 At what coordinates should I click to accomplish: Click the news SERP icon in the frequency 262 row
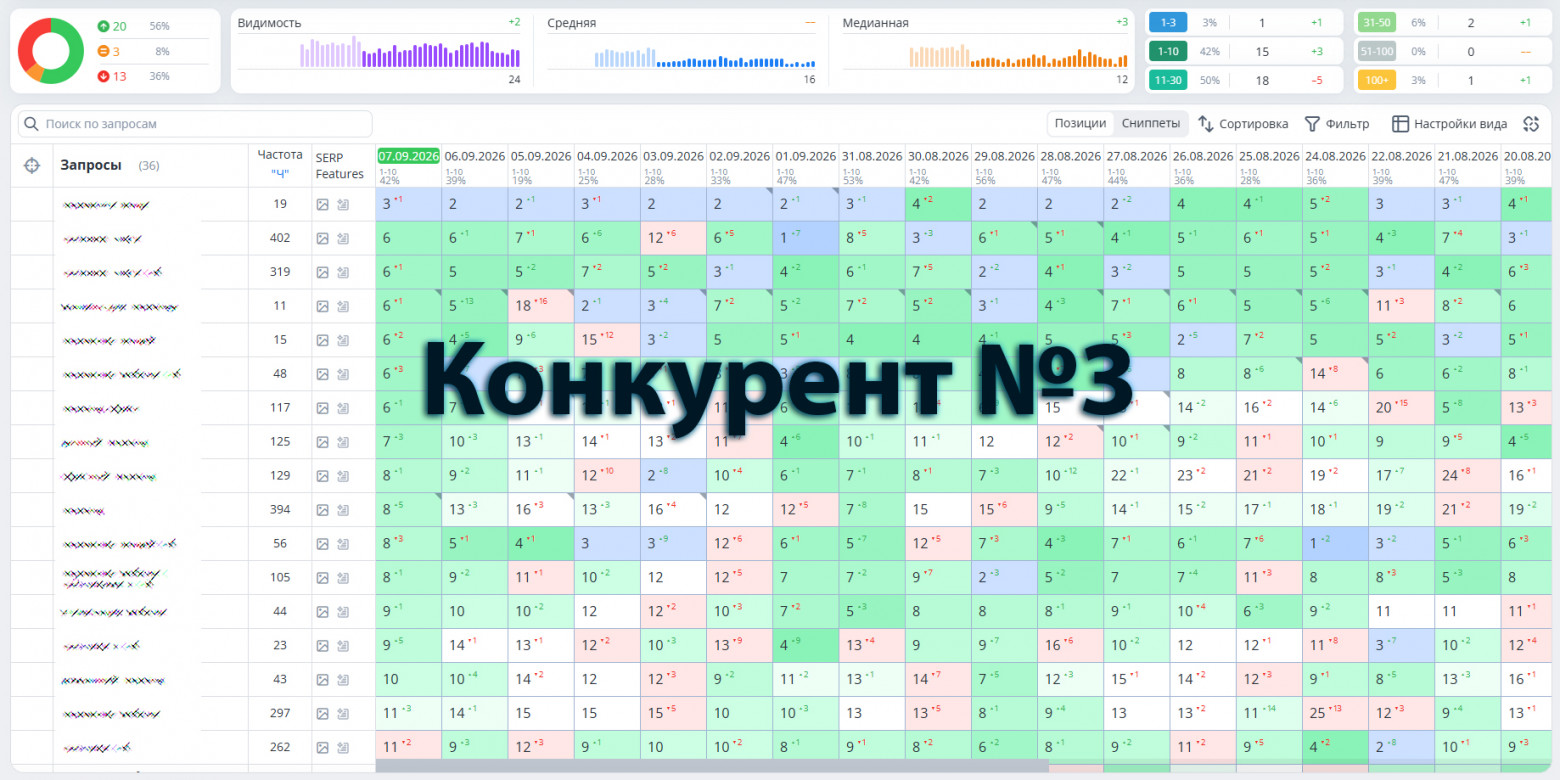click(343, 748)
